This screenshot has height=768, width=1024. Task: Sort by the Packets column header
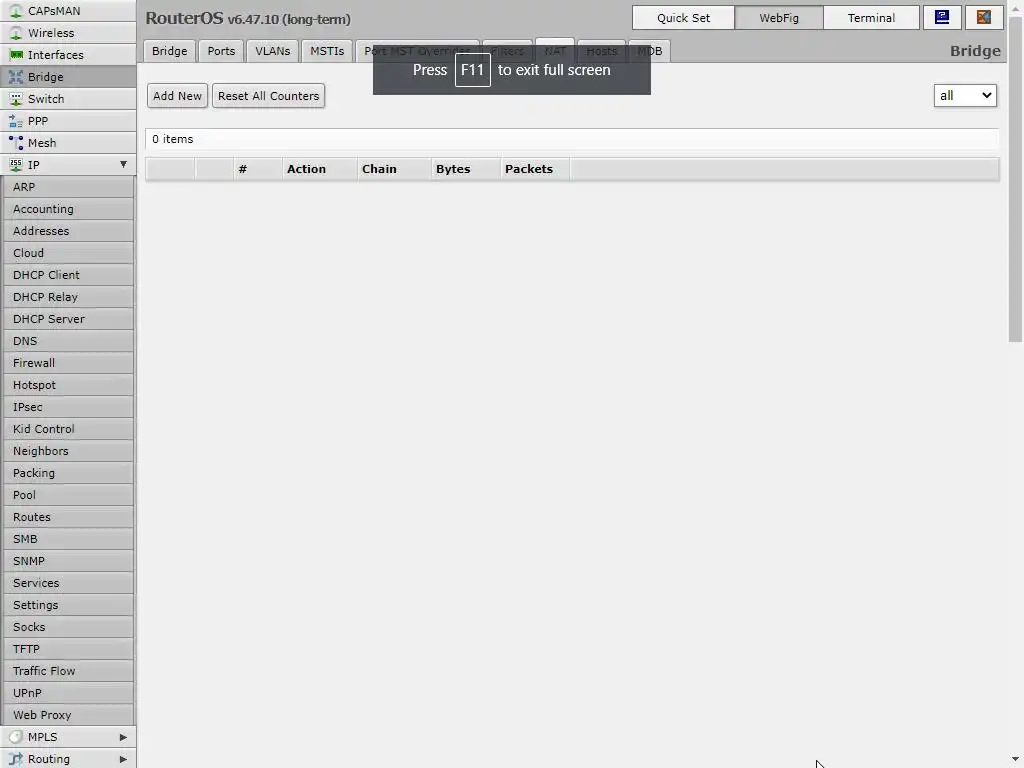pos(535,169)
